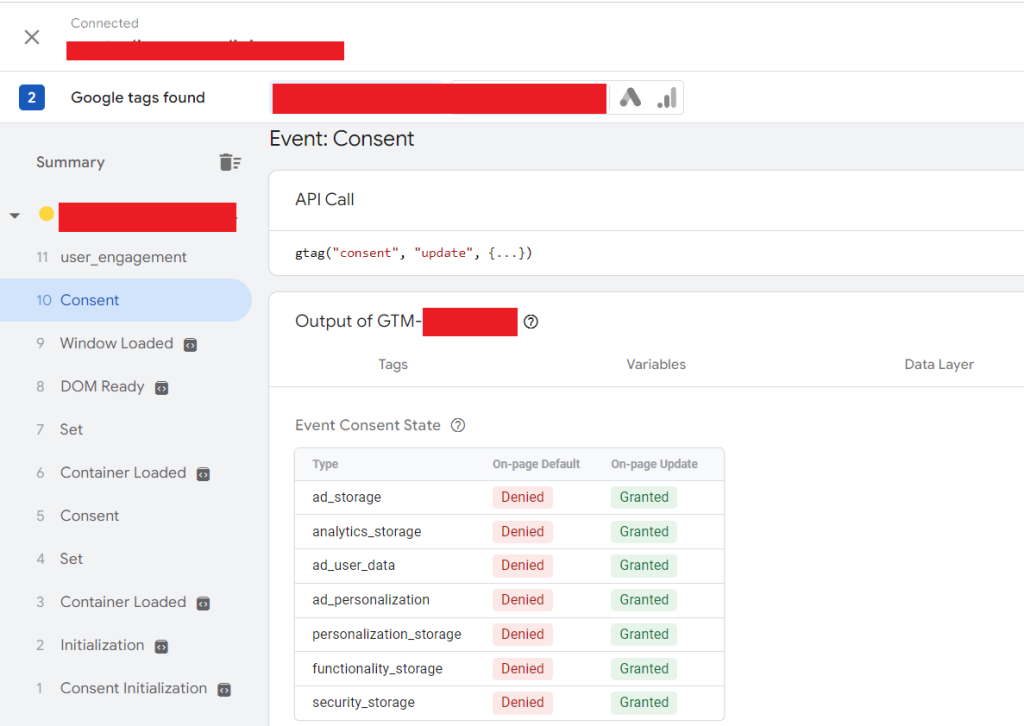The image size is (1024, 726).
Task: Open the 2 Initialization event
Action: 101,645
